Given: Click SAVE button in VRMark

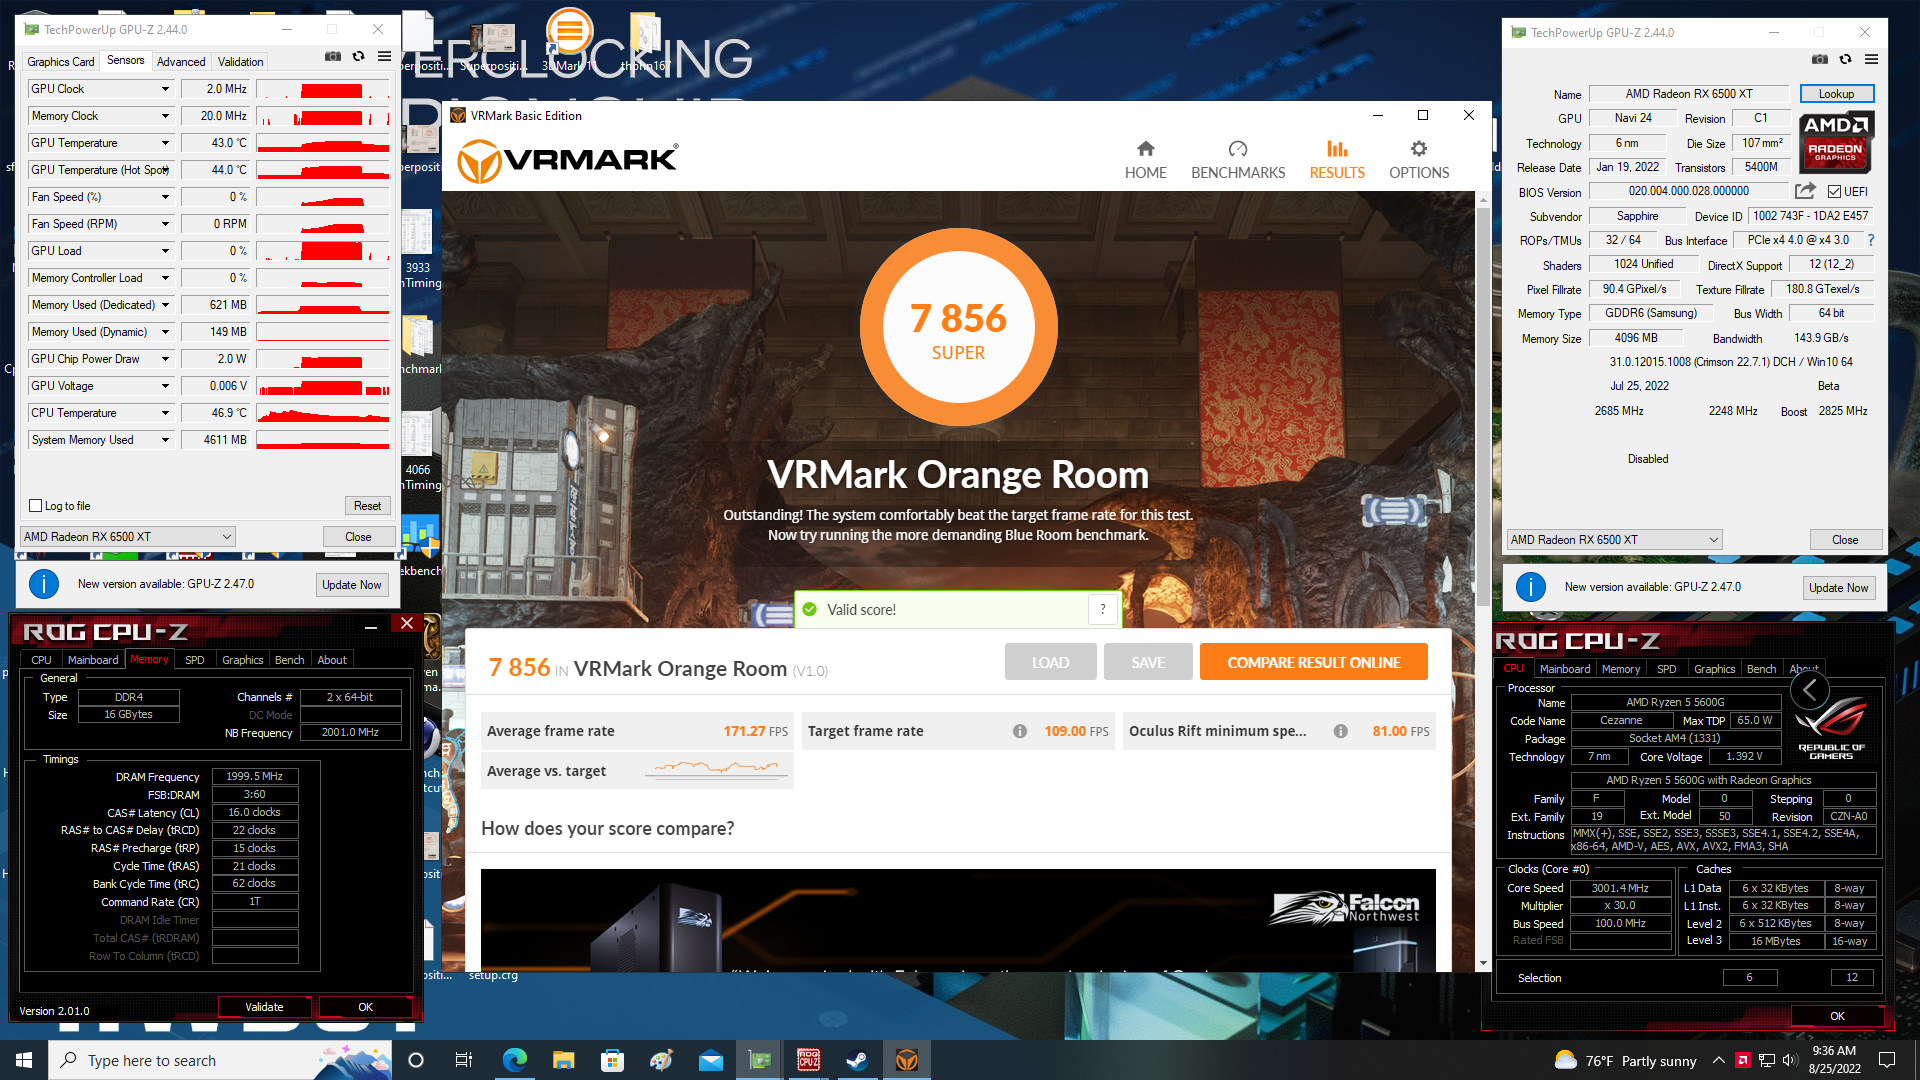Looking at the screenshot, I should pyautogui.click(x=1148, y=662).
